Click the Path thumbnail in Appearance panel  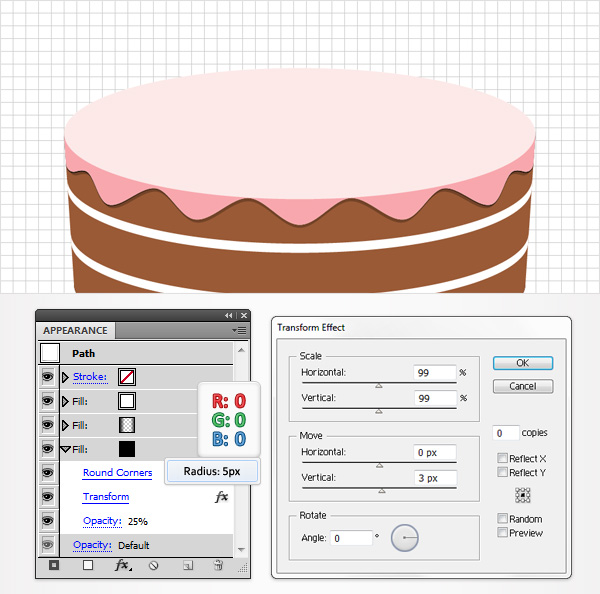pos(50,353)
